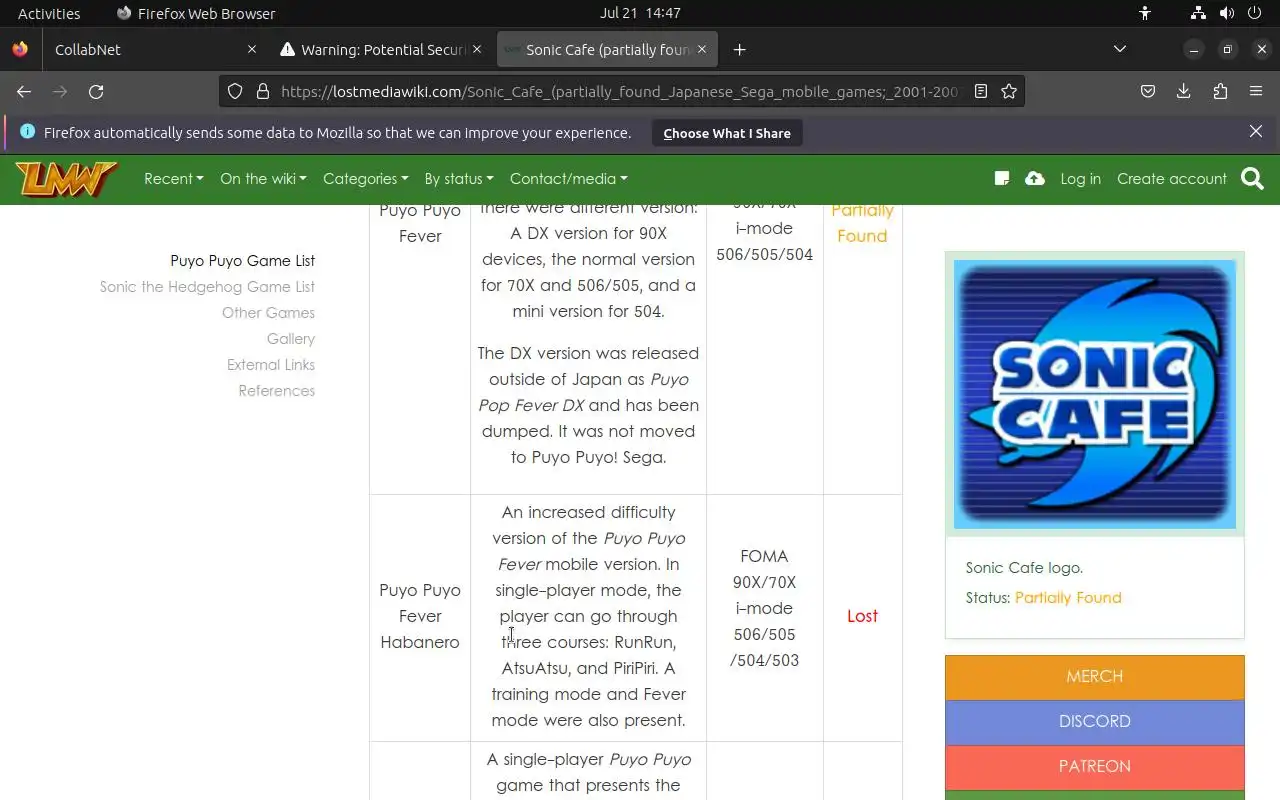The width and height of the screenshot is (1280, 800).
Task: Click Activities in the top bar
Action: [x=49, y=13]
